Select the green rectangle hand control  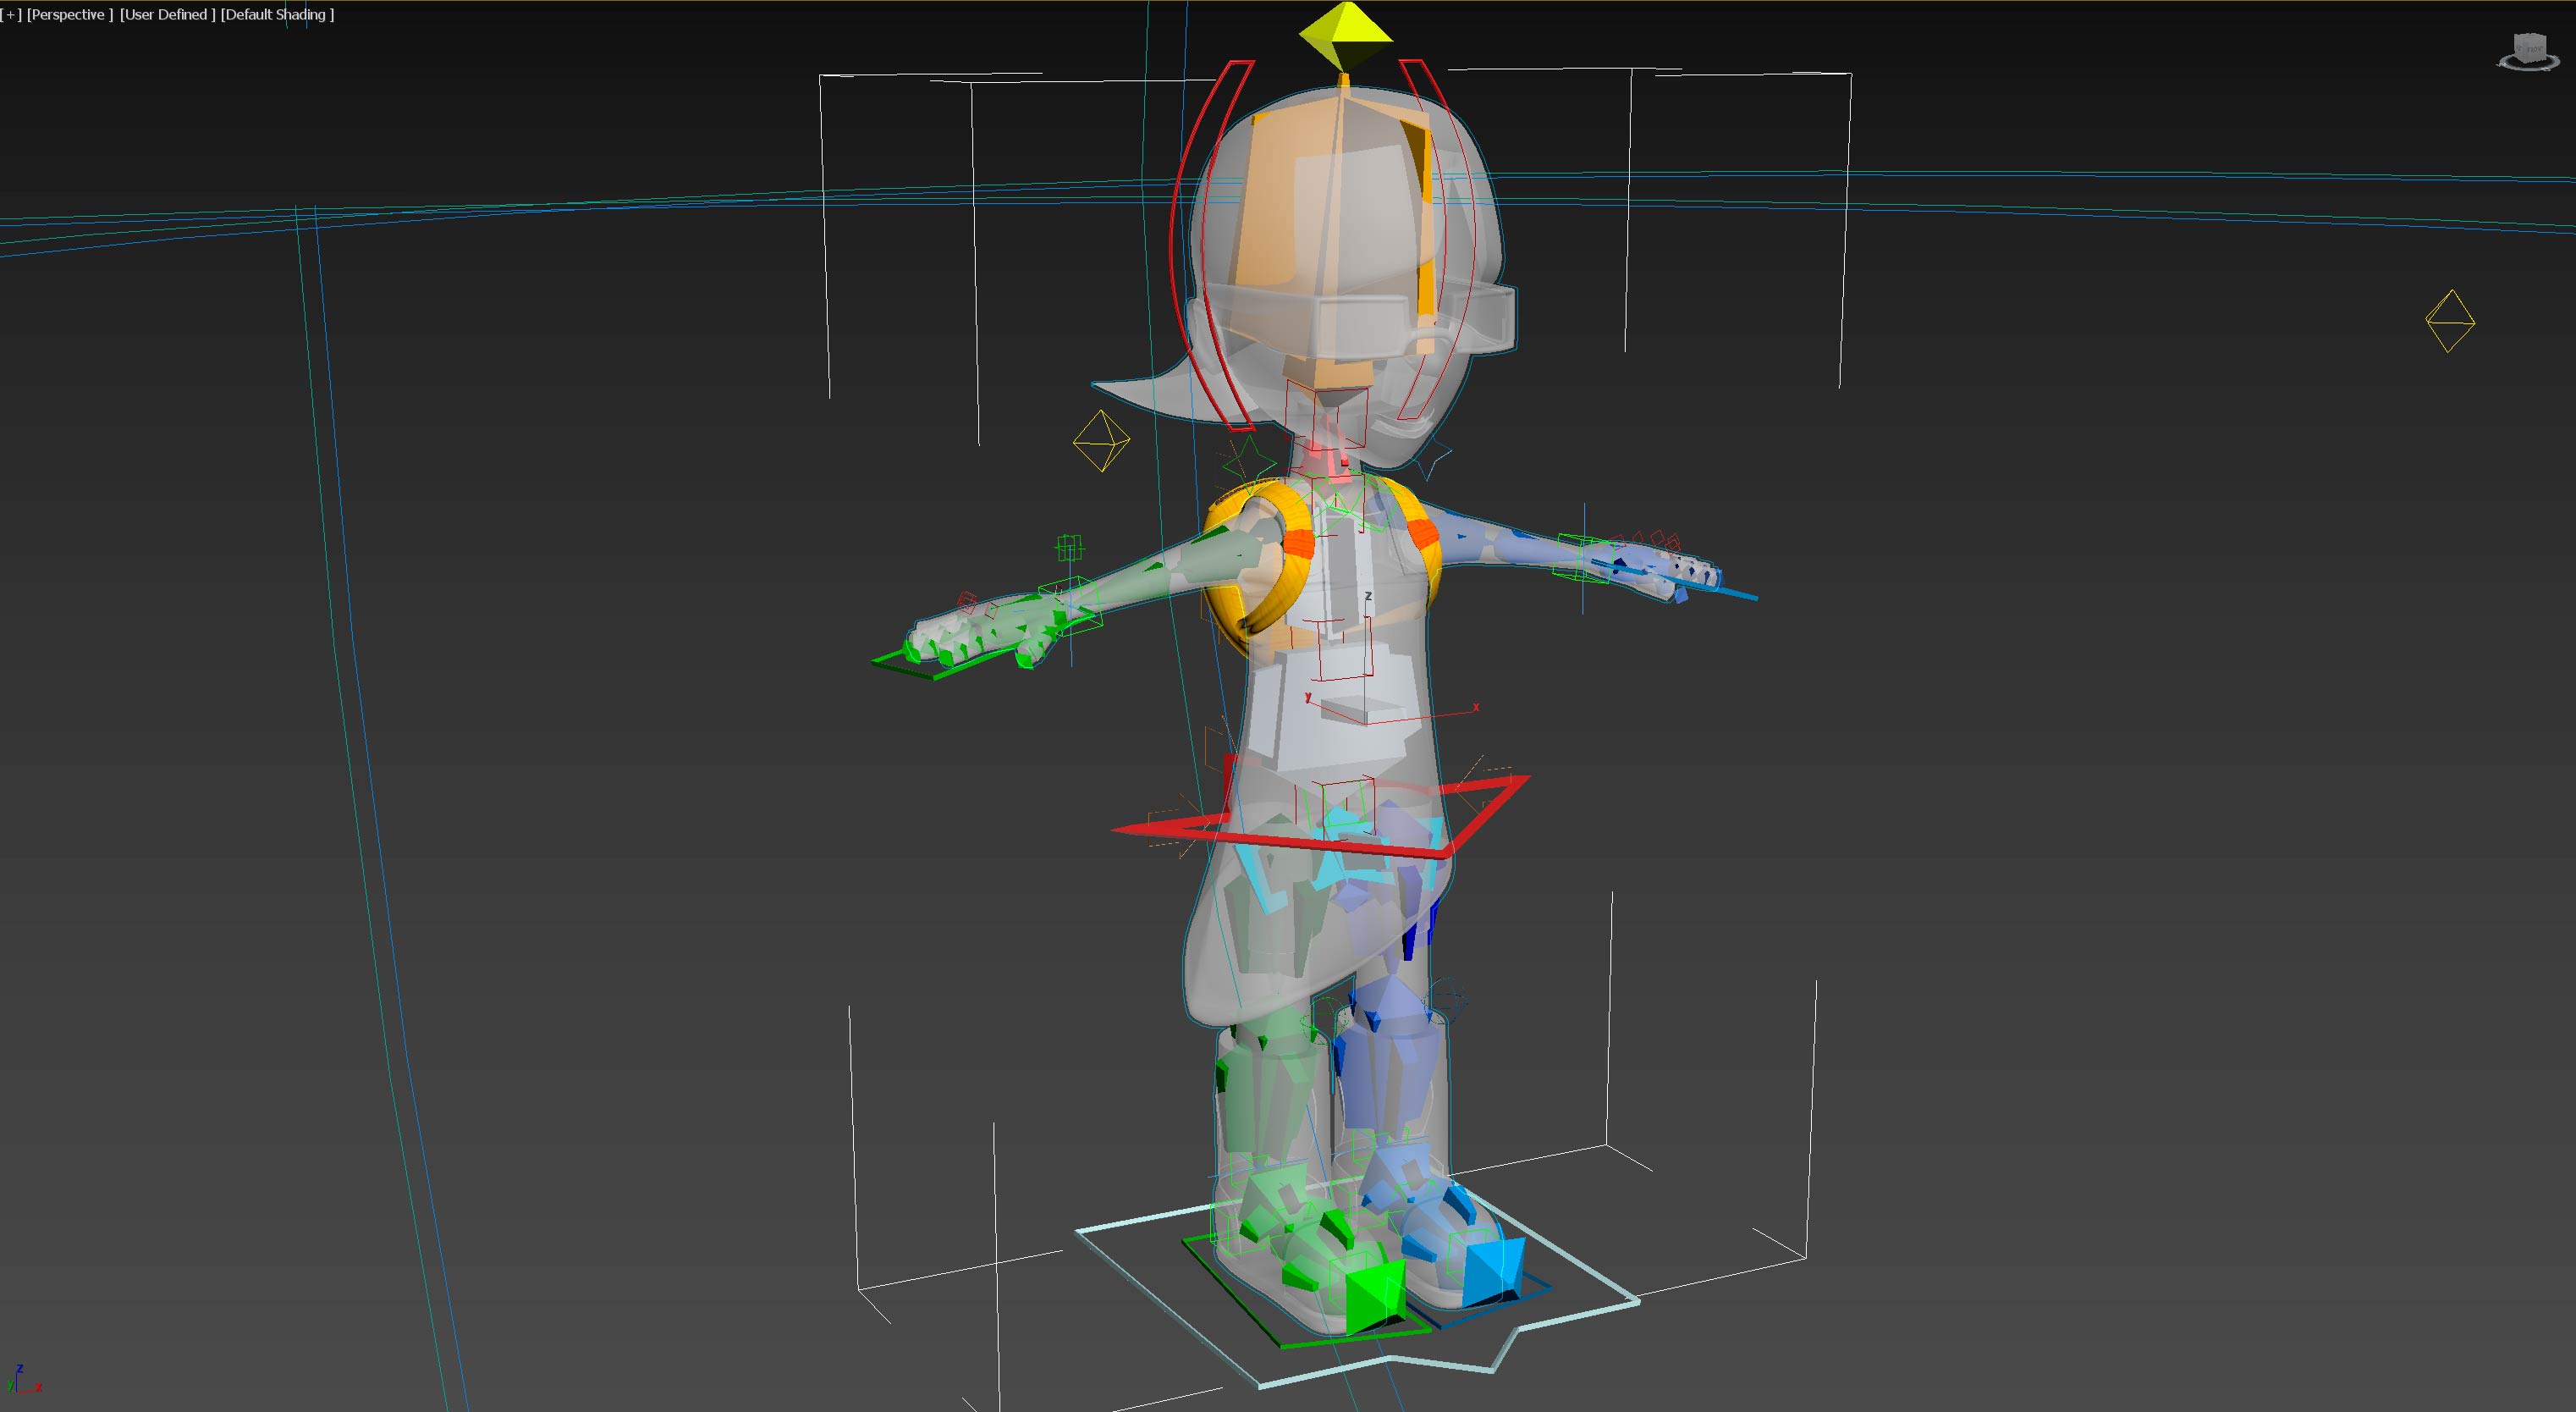(900, 667)
